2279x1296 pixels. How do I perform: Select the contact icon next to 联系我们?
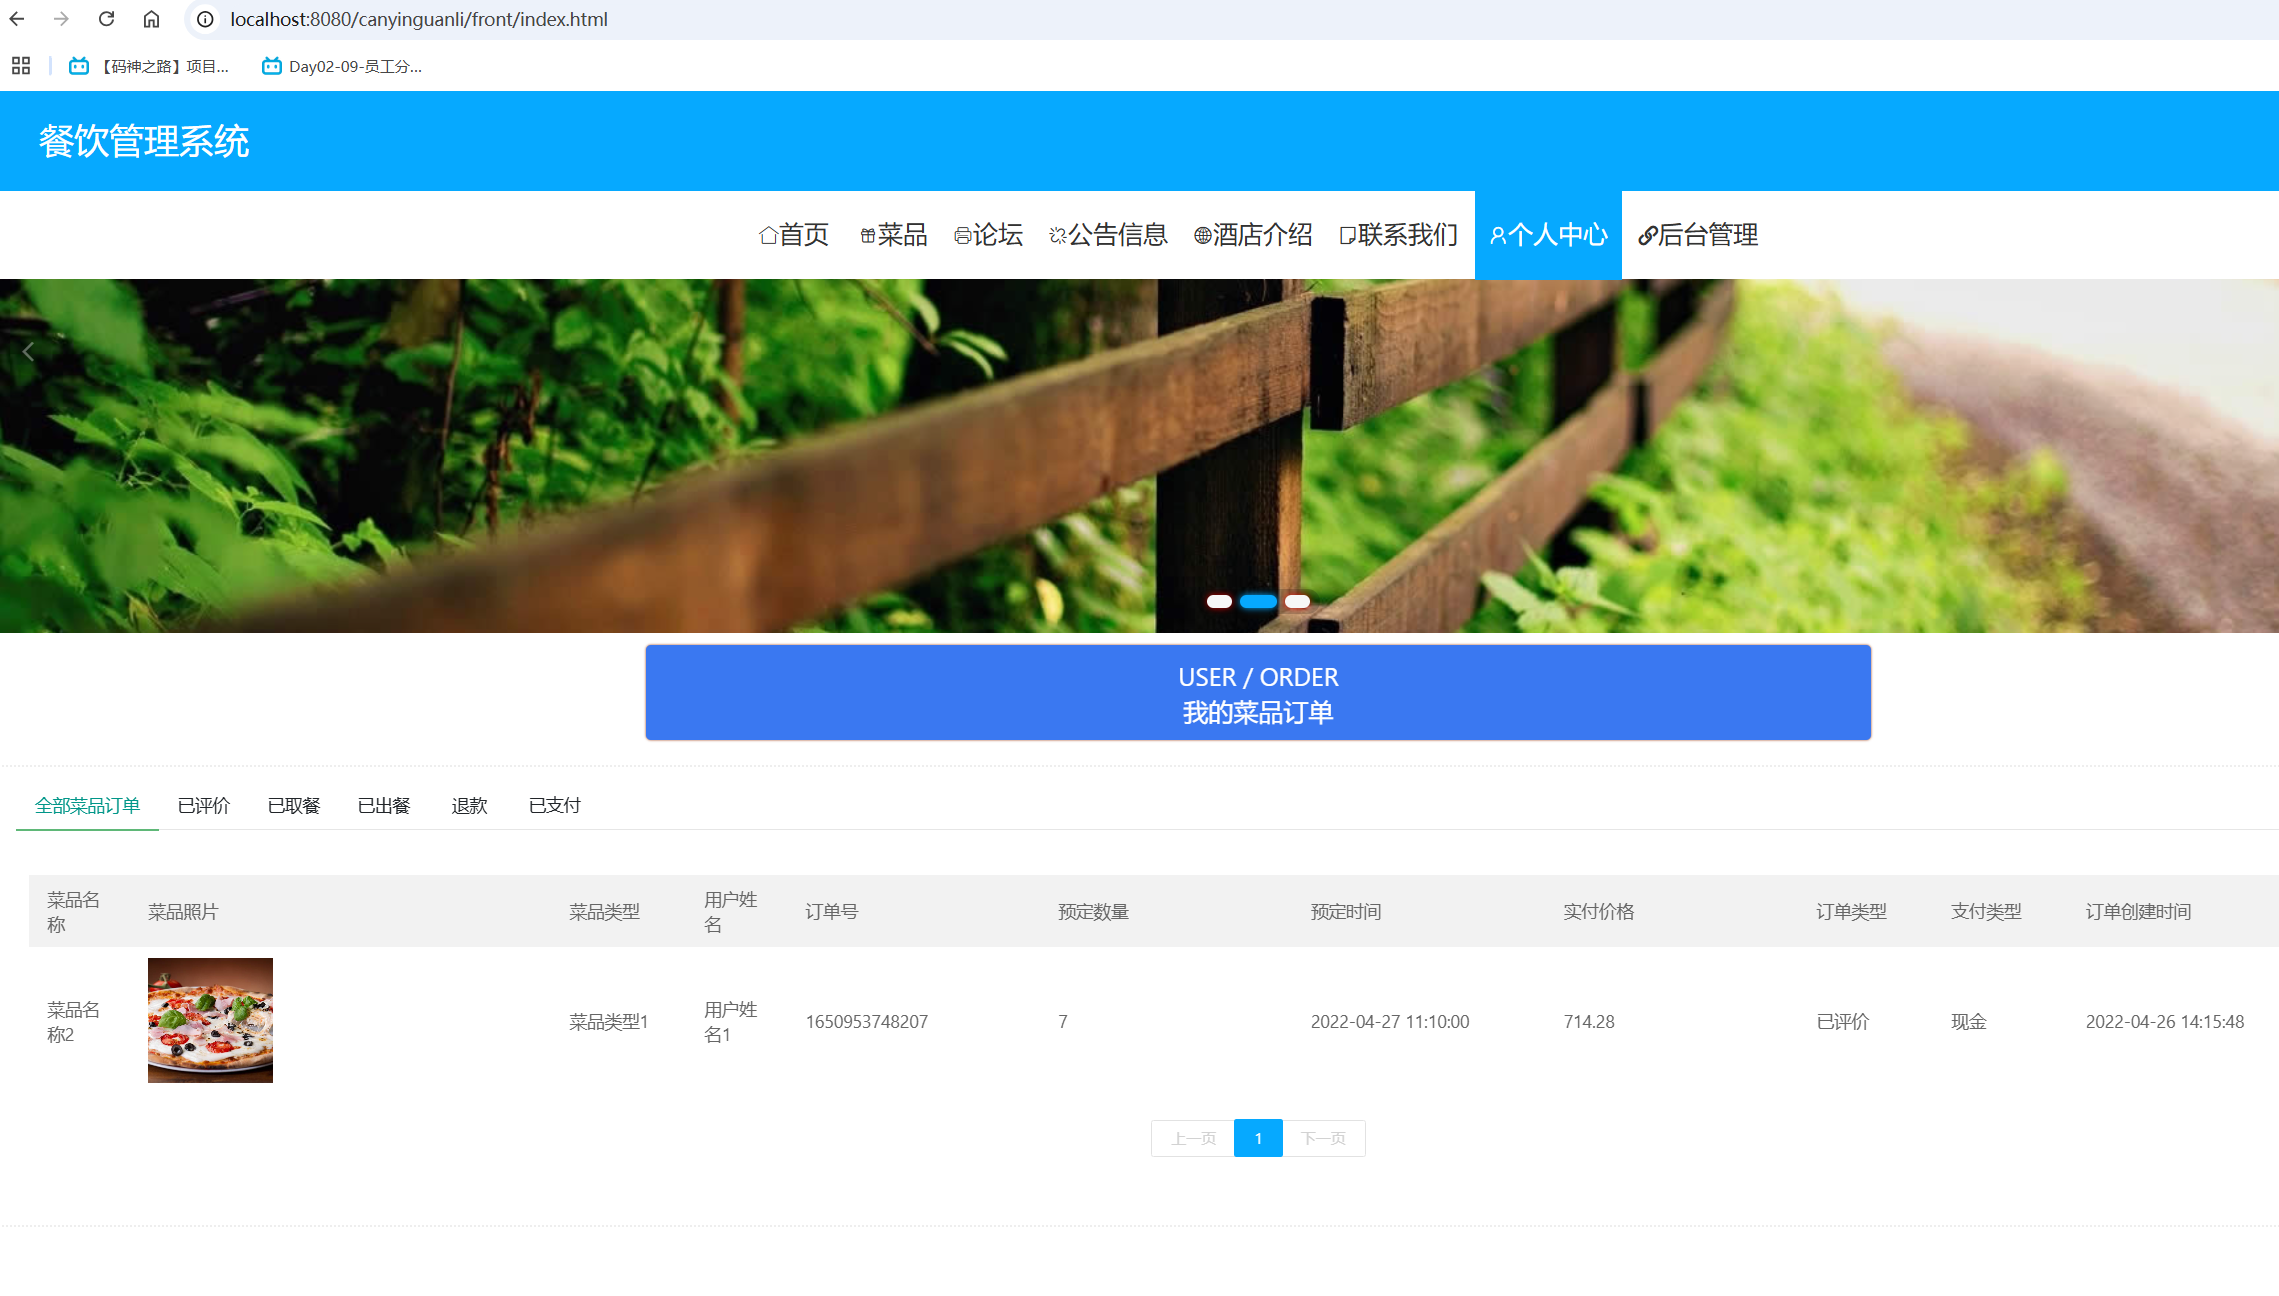coord(1346,234)
